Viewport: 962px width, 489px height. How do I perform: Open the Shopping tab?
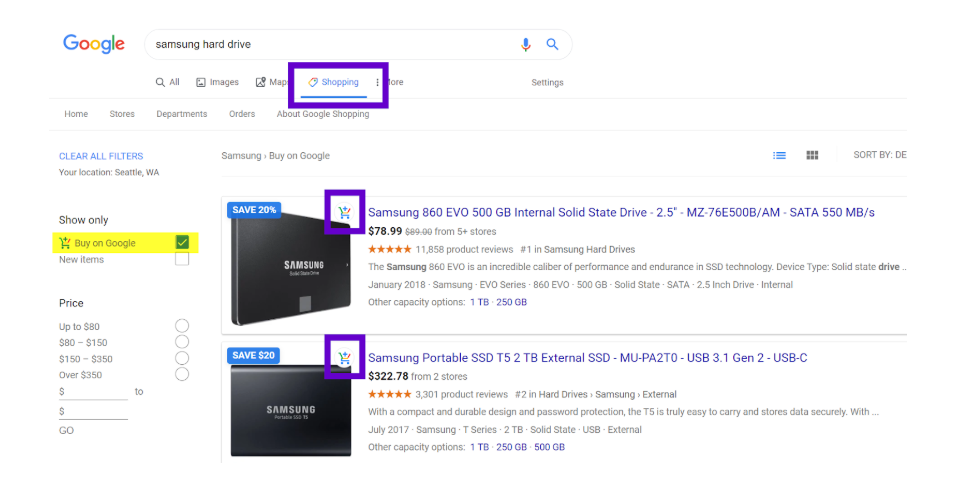pyautogui.click(x=334, y=82)
